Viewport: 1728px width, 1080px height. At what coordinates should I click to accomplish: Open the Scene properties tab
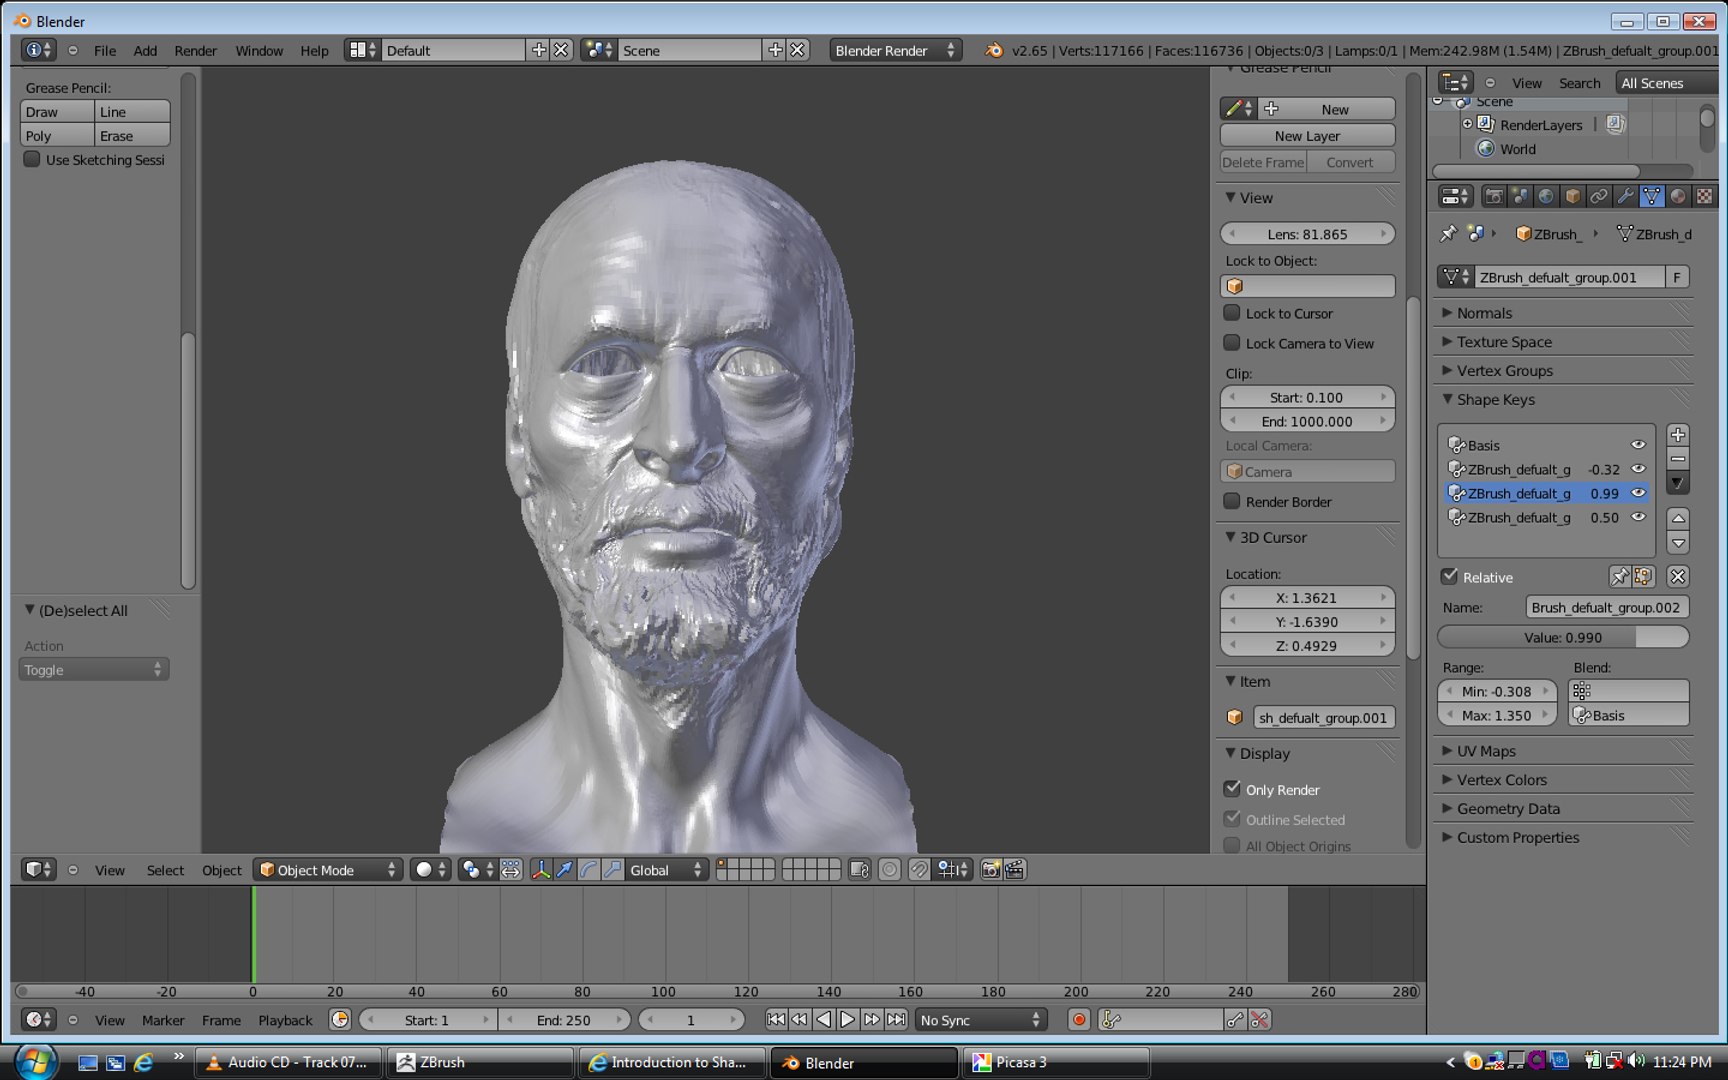point(1520,196)
